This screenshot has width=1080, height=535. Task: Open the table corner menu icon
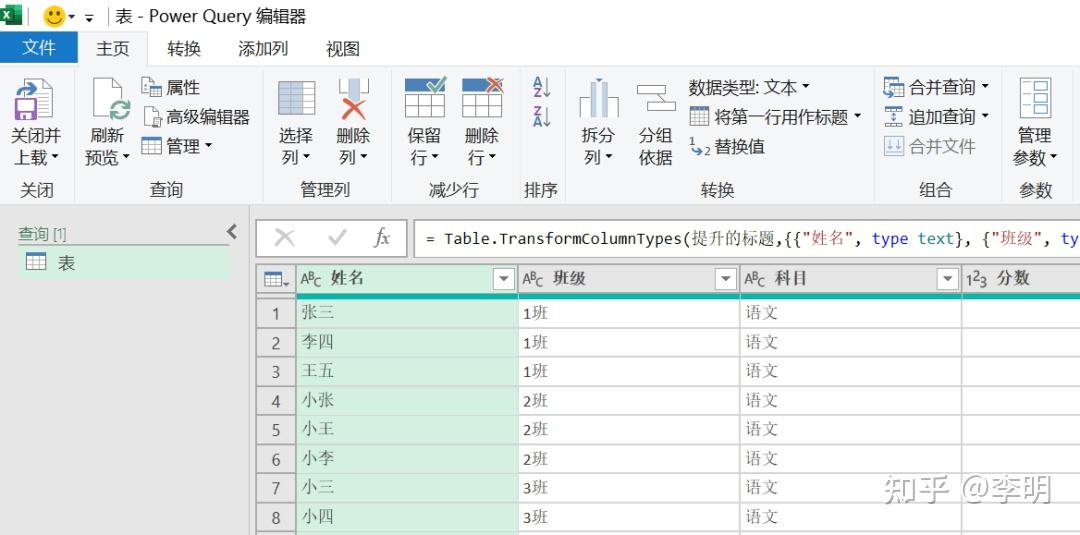tap(276, 279)
